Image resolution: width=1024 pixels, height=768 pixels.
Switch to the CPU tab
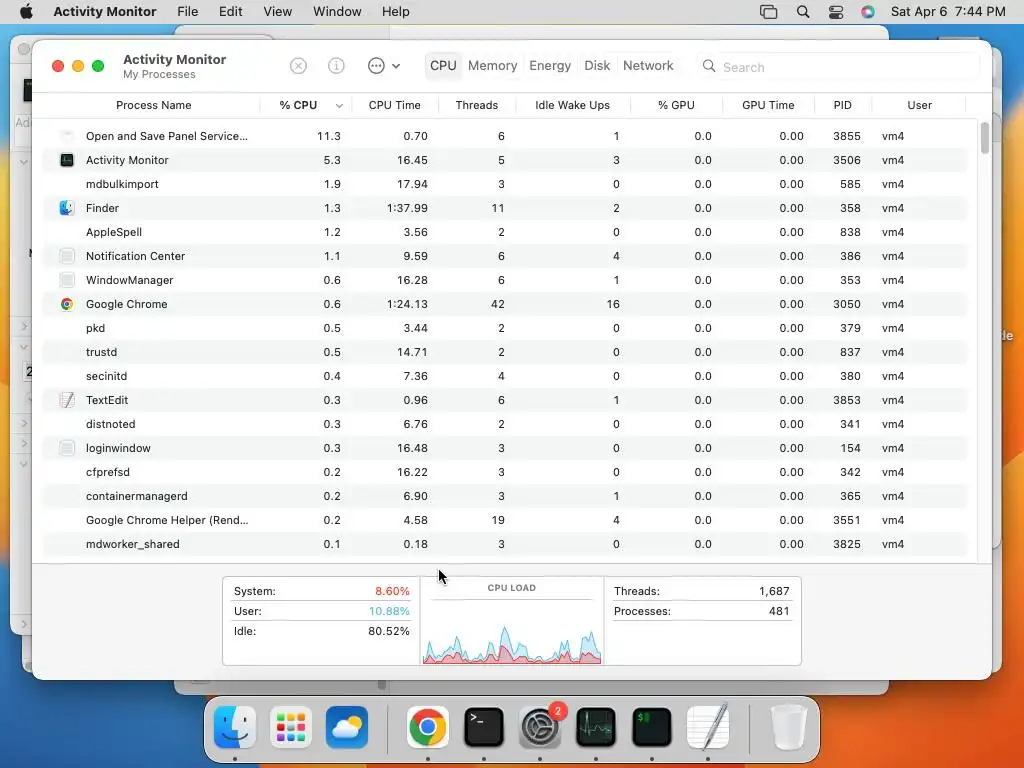(x=443, y=66)
